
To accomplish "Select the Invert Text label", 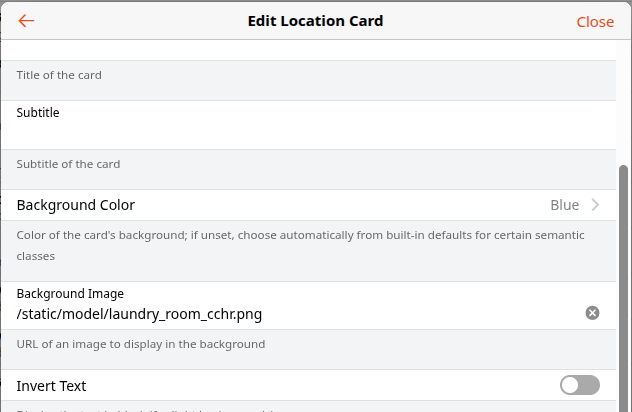I will (x=51, y=386).
